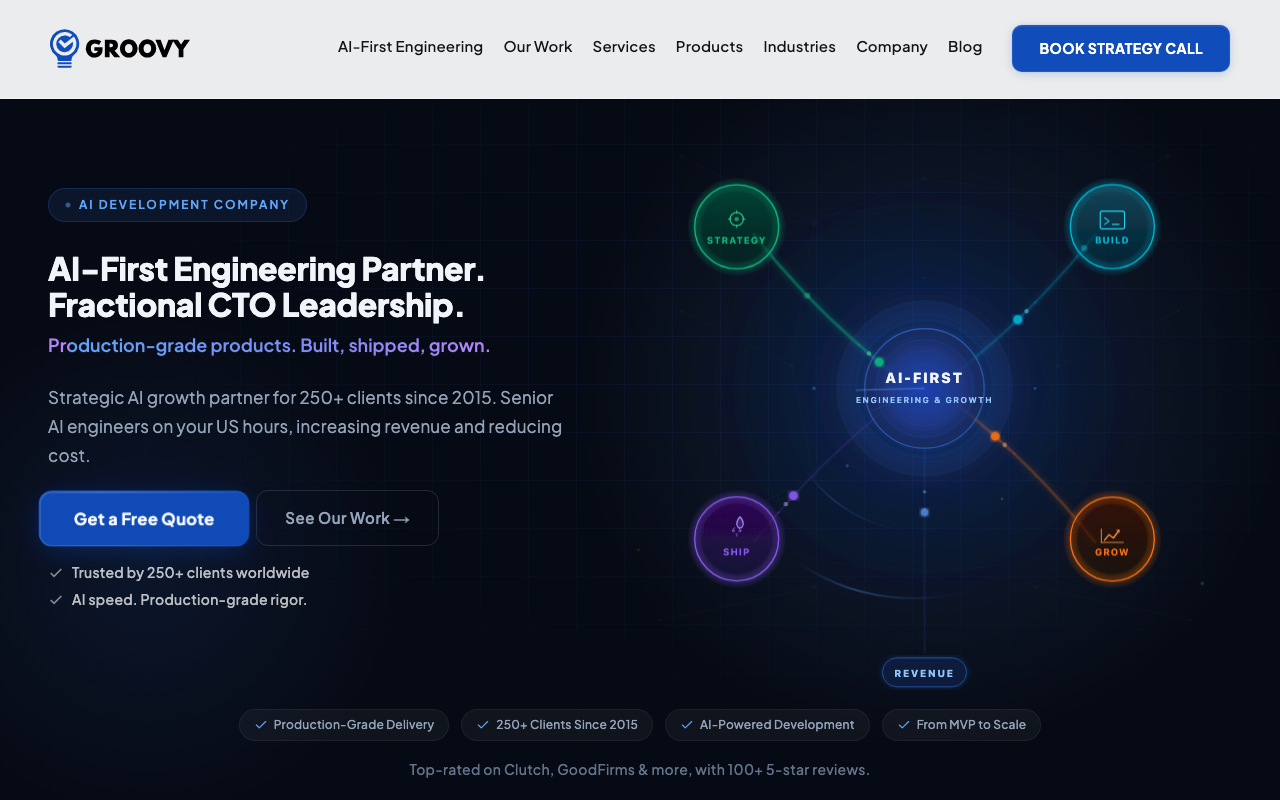
Task: Click the GROOVY wordmark text
Action: tap(137, 48)
